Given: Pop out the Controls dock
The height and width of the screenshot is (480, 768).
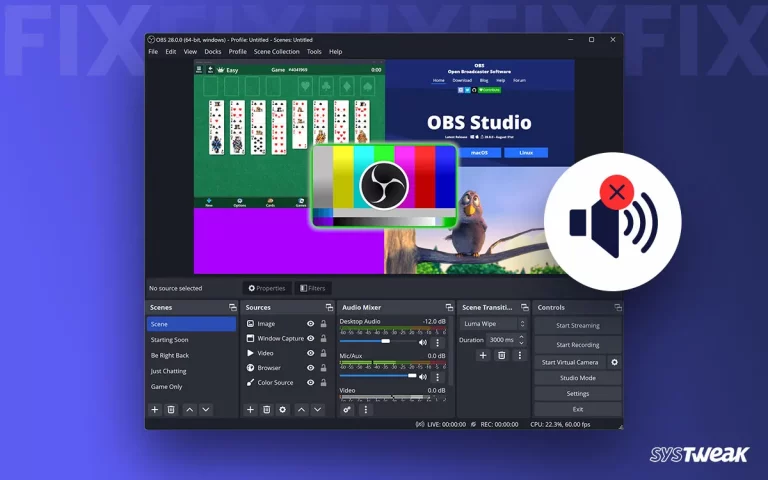Looking at the screenshot, I should tap(618, 308).
